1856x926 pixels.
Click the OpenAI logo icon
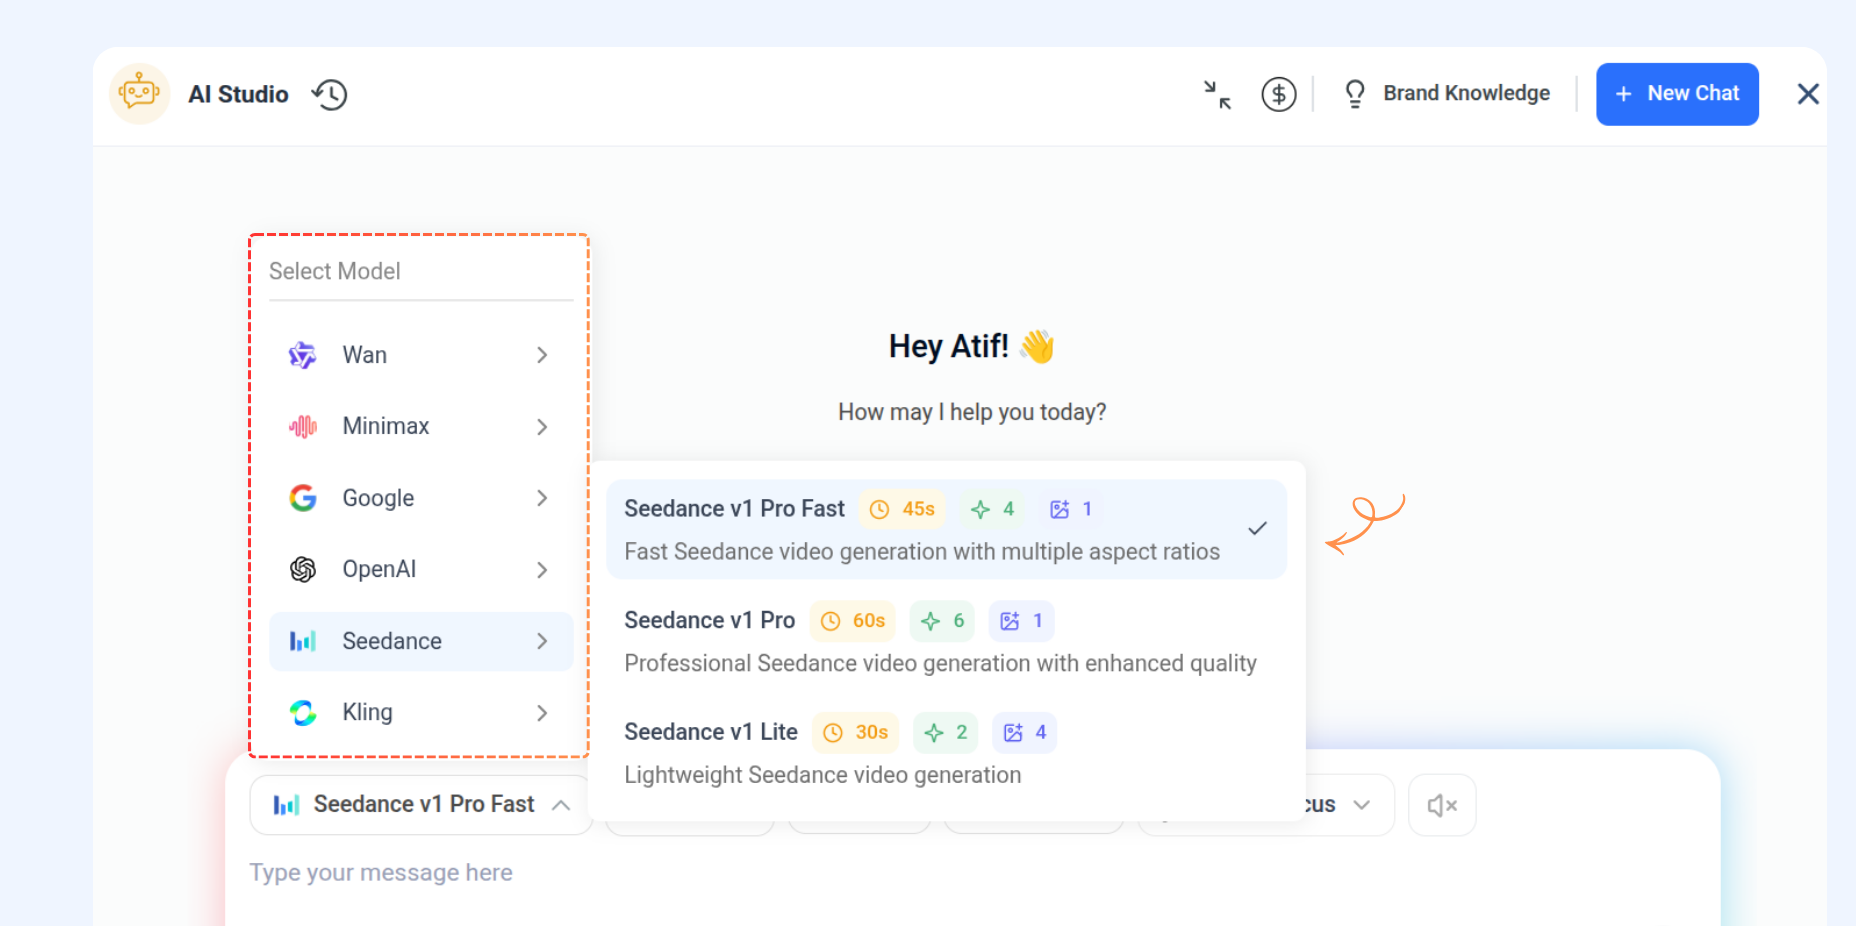pos(302,569)
